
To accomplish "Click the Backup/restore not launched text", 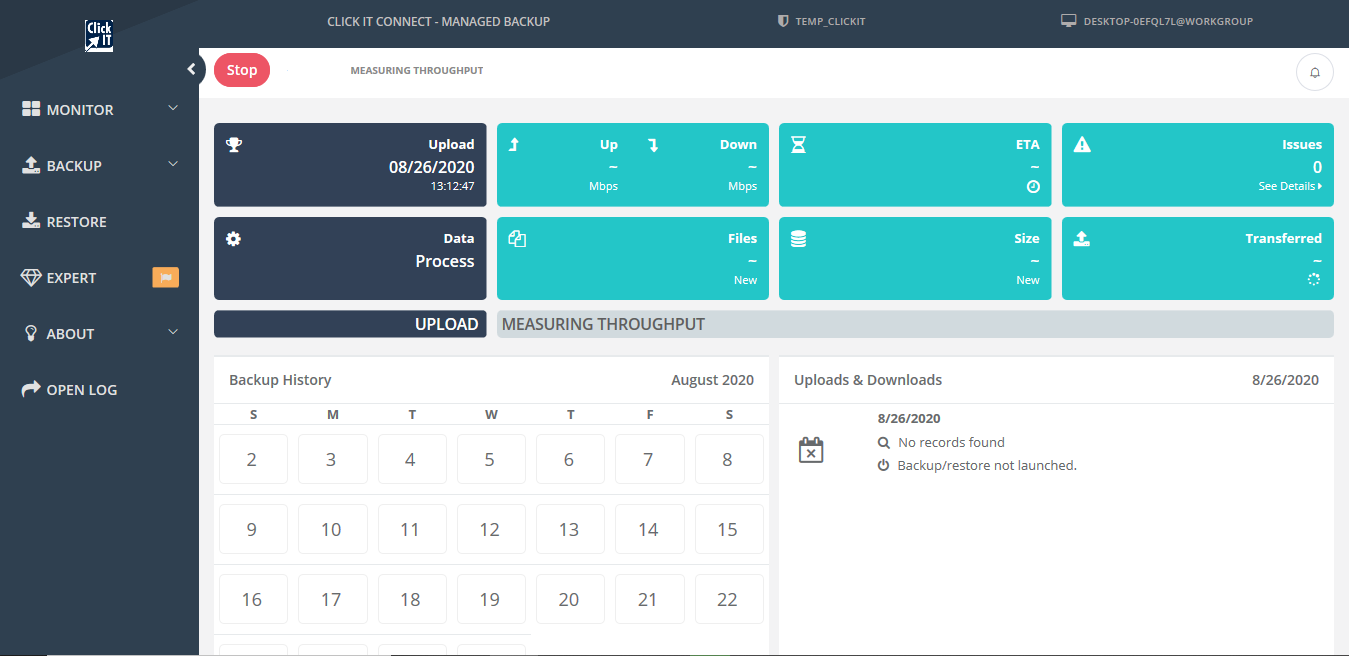I will pos(987,466).
